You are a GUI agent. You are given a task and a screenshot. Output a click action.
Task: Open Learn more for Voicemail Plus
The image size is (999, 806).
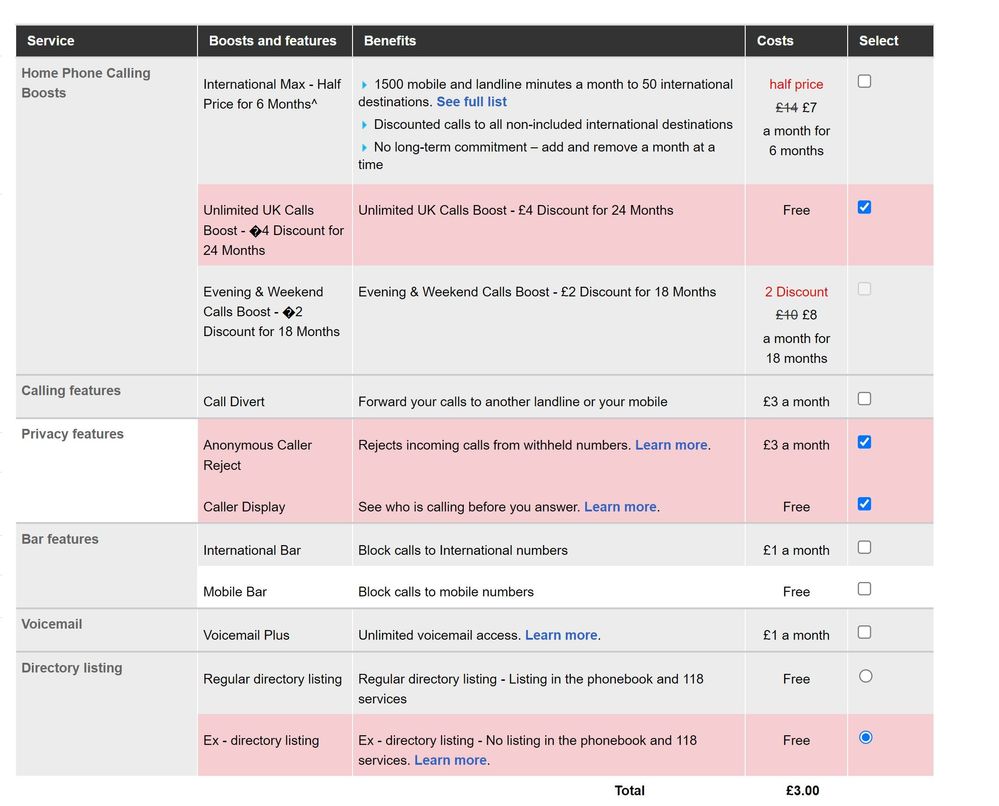561,635
